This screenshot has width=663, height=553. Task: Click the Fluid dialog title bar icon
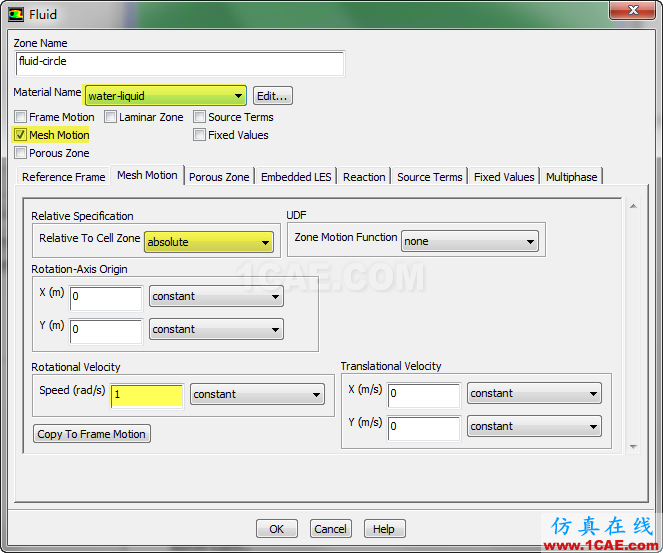(15, 14)
